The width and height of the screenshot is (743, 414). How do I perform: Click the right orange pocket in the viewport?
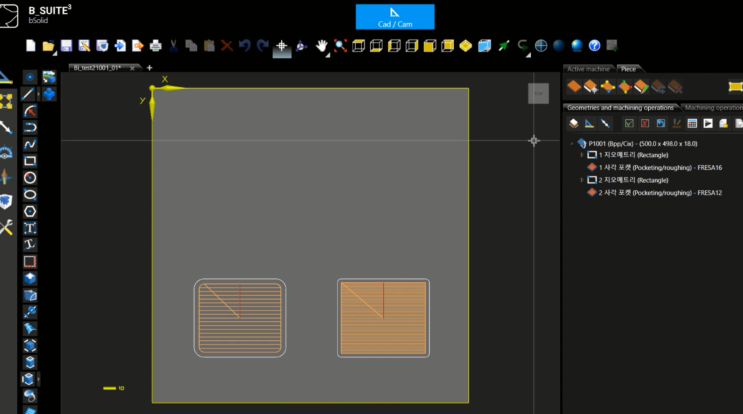click(383, 318)
